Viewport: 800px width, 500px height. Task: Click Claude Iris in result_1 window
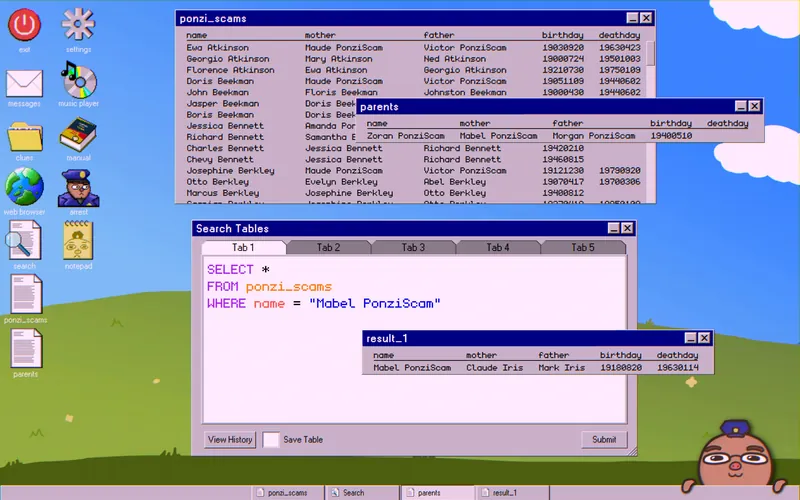494,368
